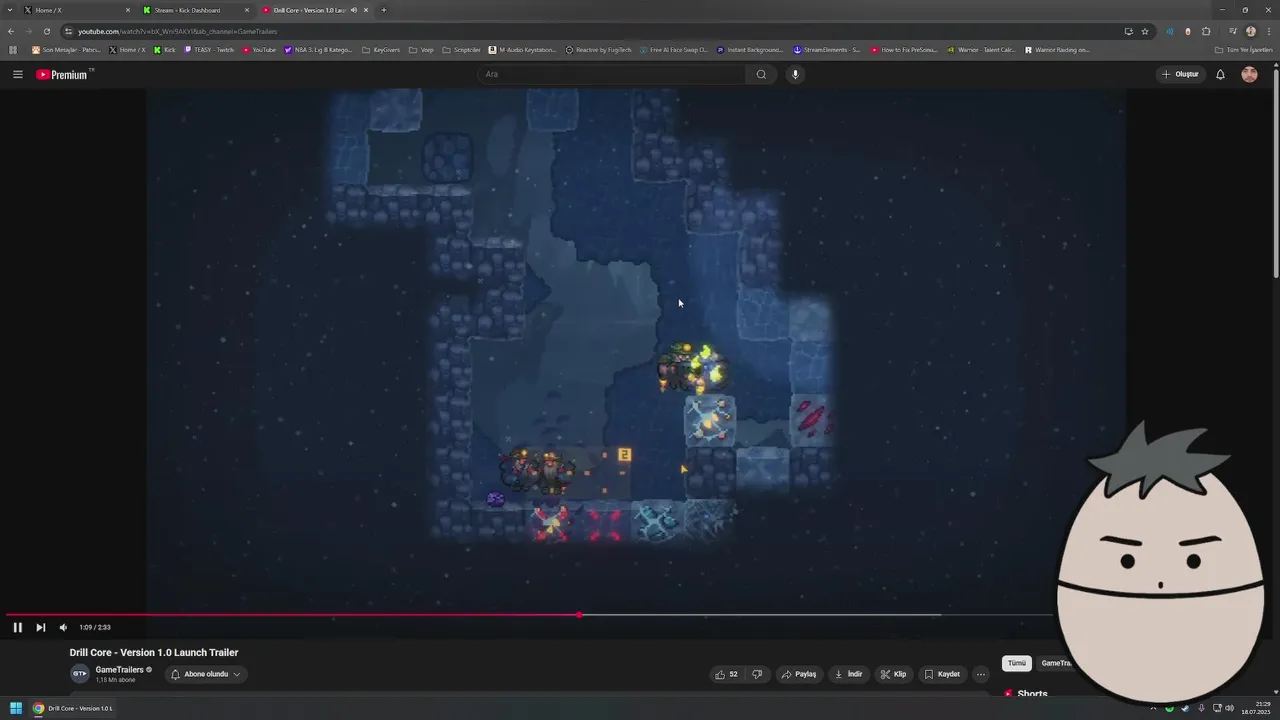Create a clip with Klip
Screen dimensions: 1280x720
(x=893, y=674)
